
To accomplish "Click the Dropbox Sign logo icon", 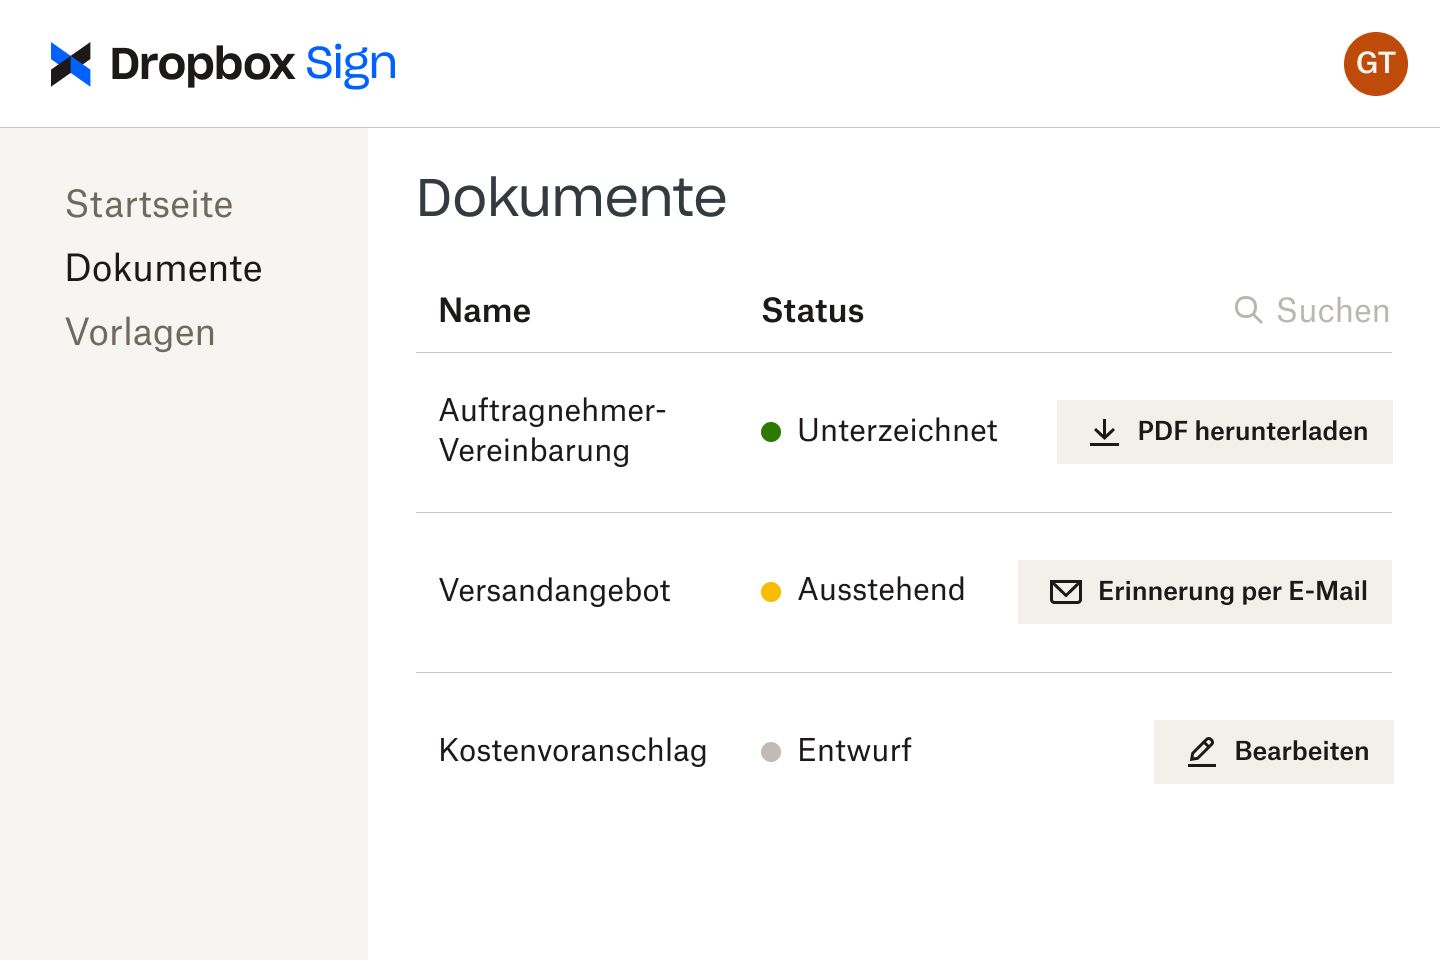I will pos(68,63).
